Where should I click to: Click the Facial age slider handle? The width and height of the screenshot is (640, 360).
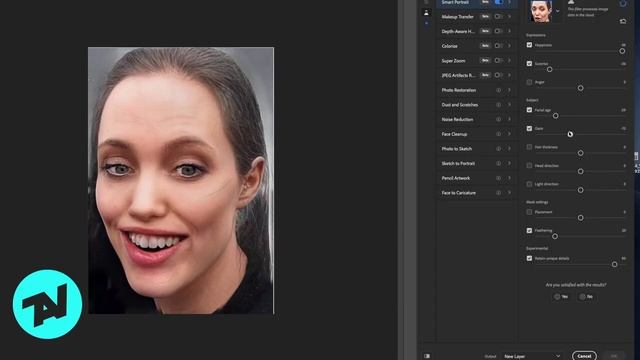pos(556,116)
